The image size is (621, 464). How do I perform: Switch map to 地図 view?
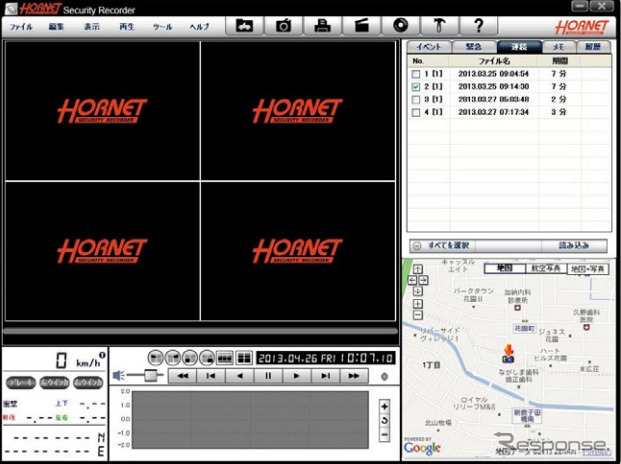505,268
